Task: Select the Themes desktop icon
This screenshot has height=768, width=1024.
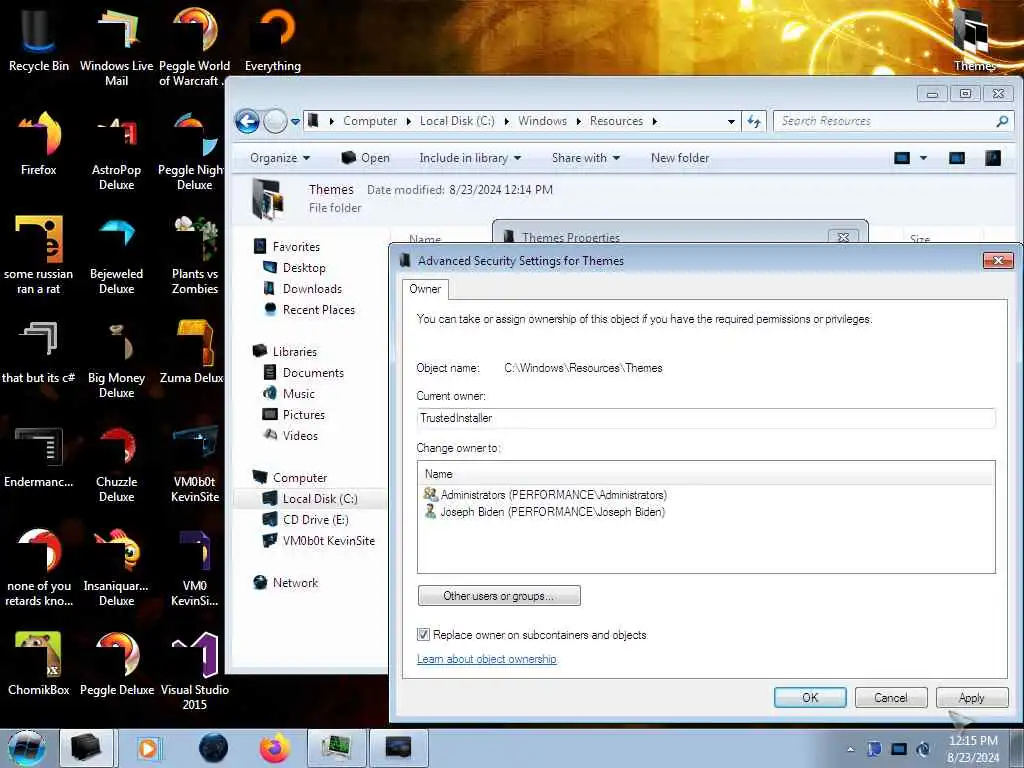Action: tap(974, 39)
